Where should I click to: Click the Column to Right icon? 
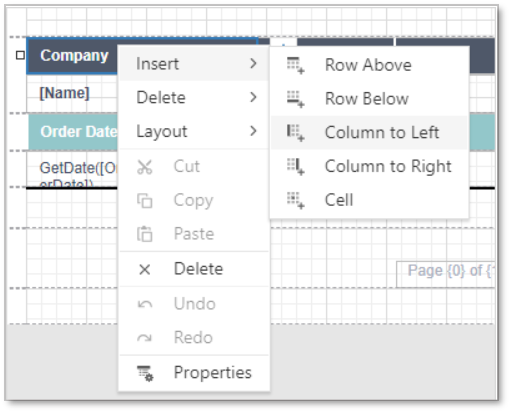click(x=296, y=166)
